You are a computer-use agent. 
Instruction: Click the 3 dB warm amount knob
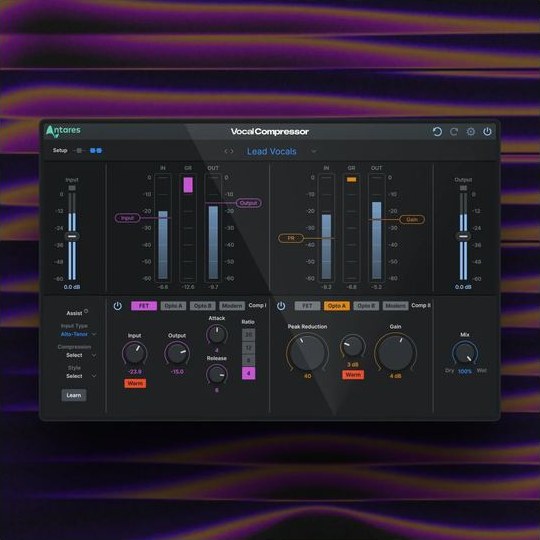click(x=353, y=346)
